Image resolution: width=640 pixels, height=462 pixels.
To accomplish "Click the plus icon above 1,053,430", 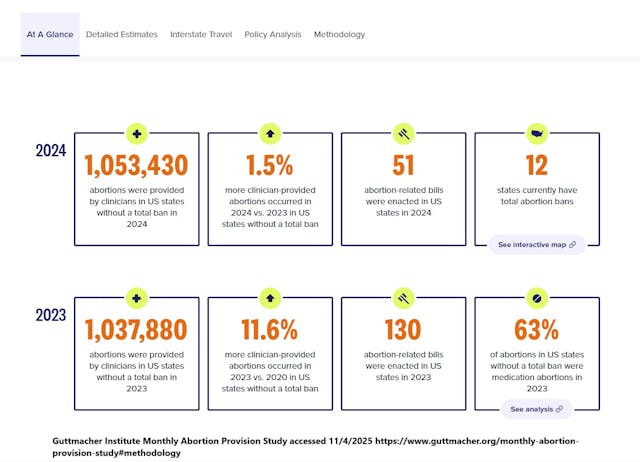I will pyautogui.click(x=137, y=134).
